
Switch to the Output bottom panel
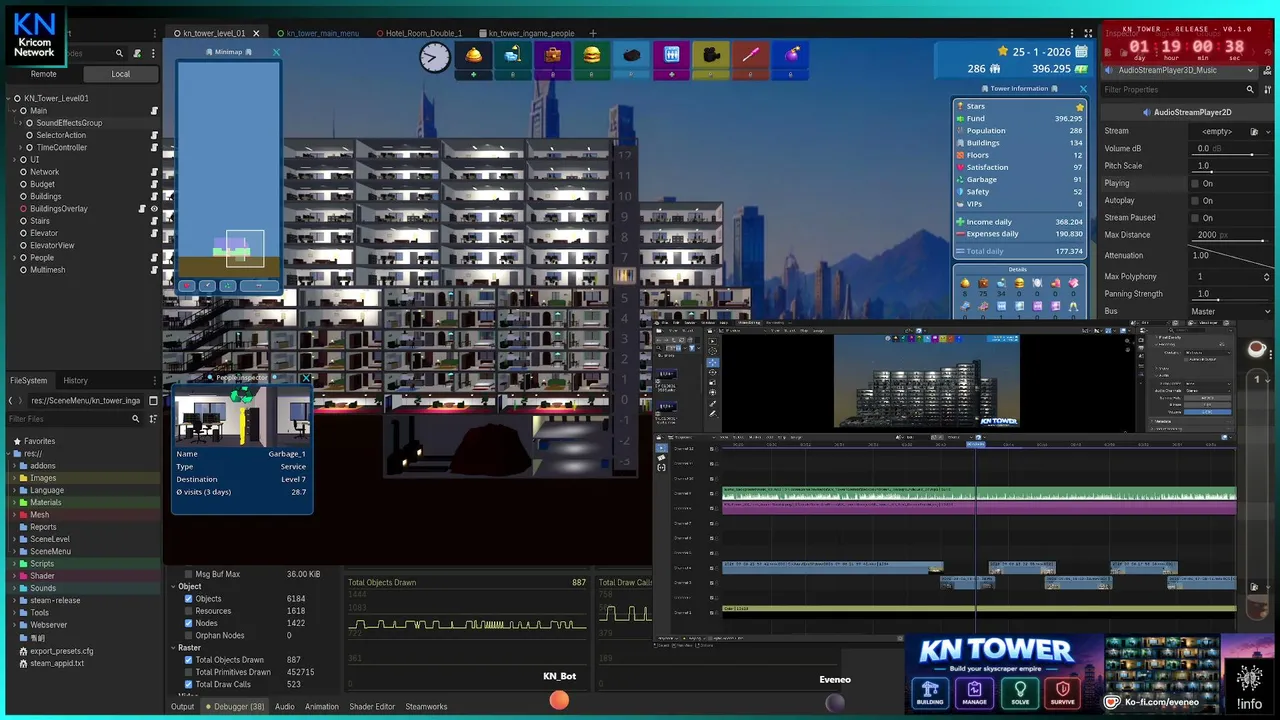[182, 707]
